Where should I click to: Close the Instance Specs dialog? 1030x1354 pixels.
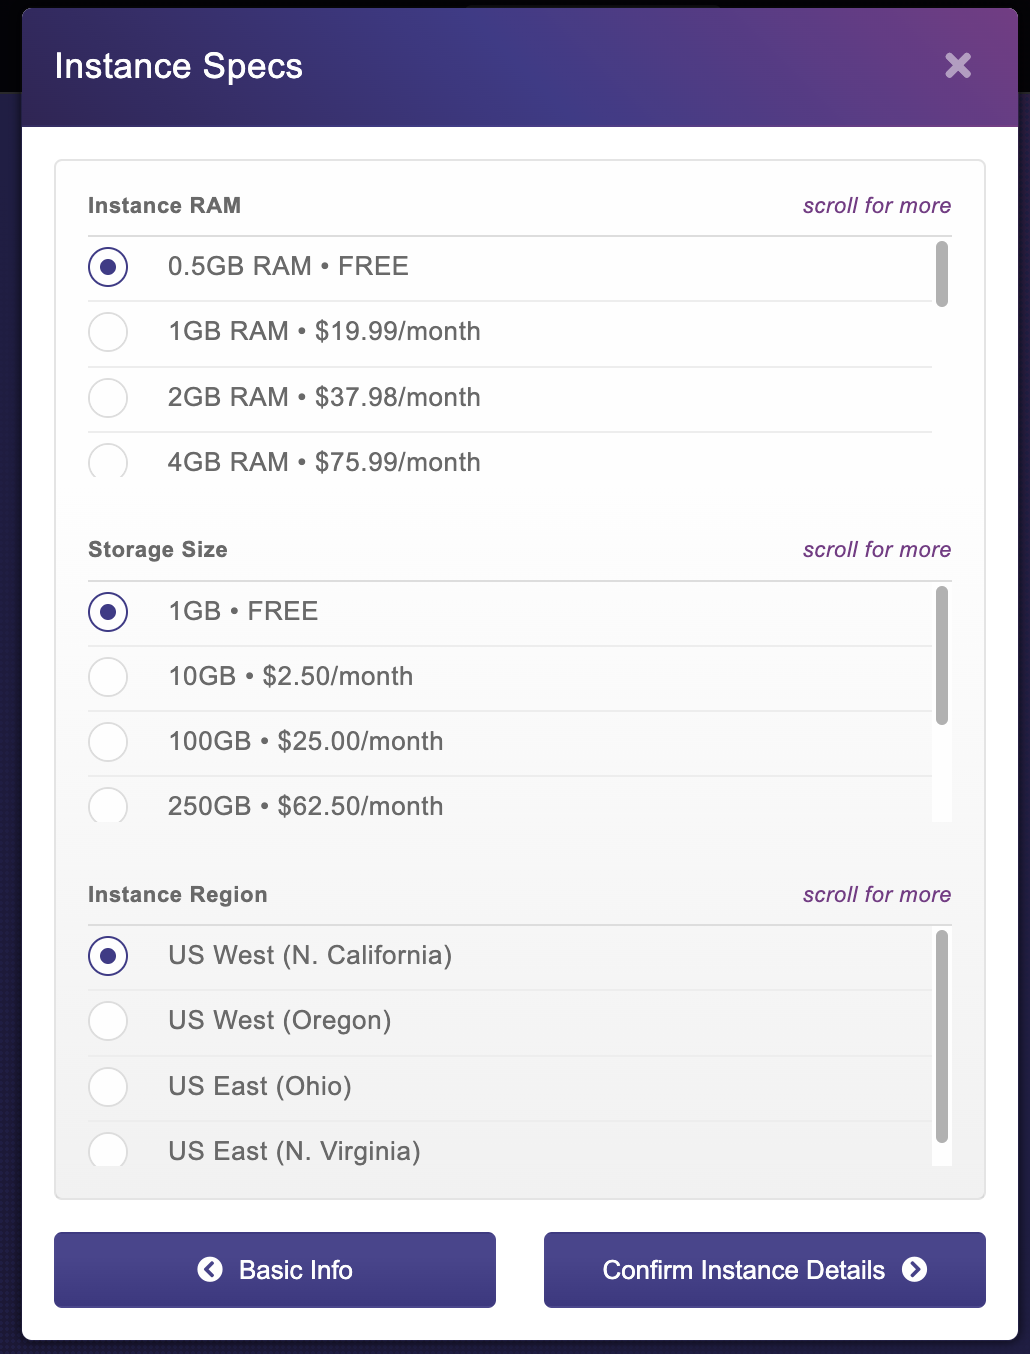(958, 66)
